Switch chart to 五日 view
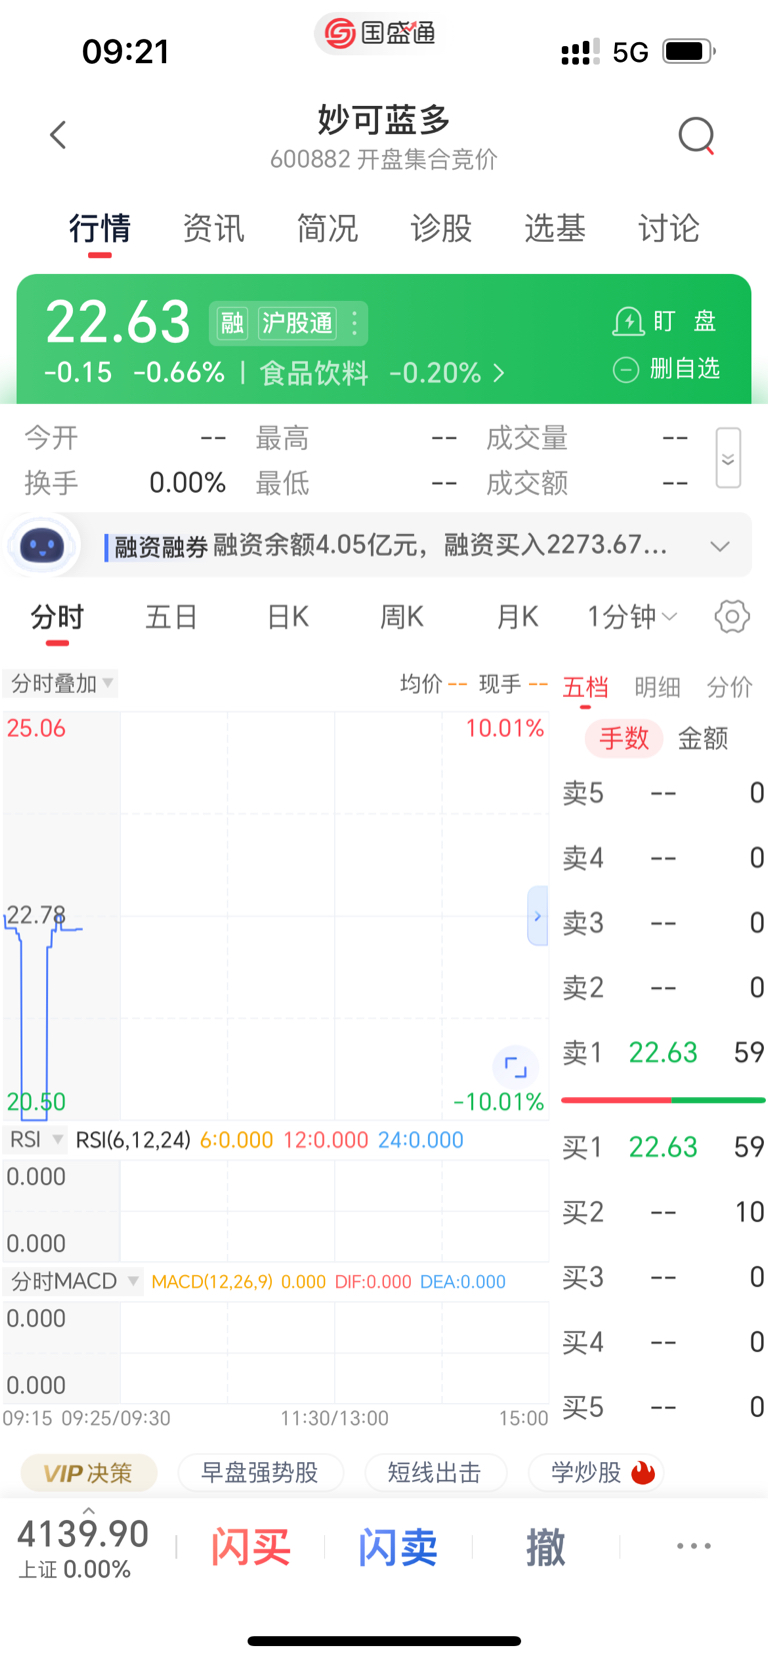Viewport: 768px width, 1663px height. 171,617
